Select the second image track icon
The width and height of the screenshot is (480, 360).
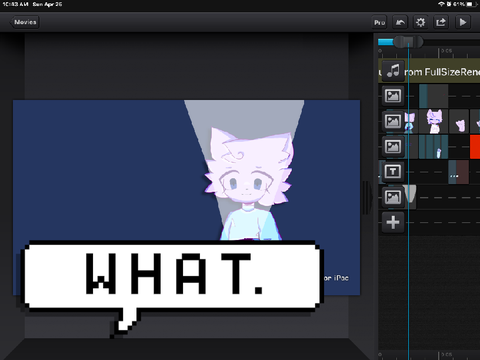point(393,121)
